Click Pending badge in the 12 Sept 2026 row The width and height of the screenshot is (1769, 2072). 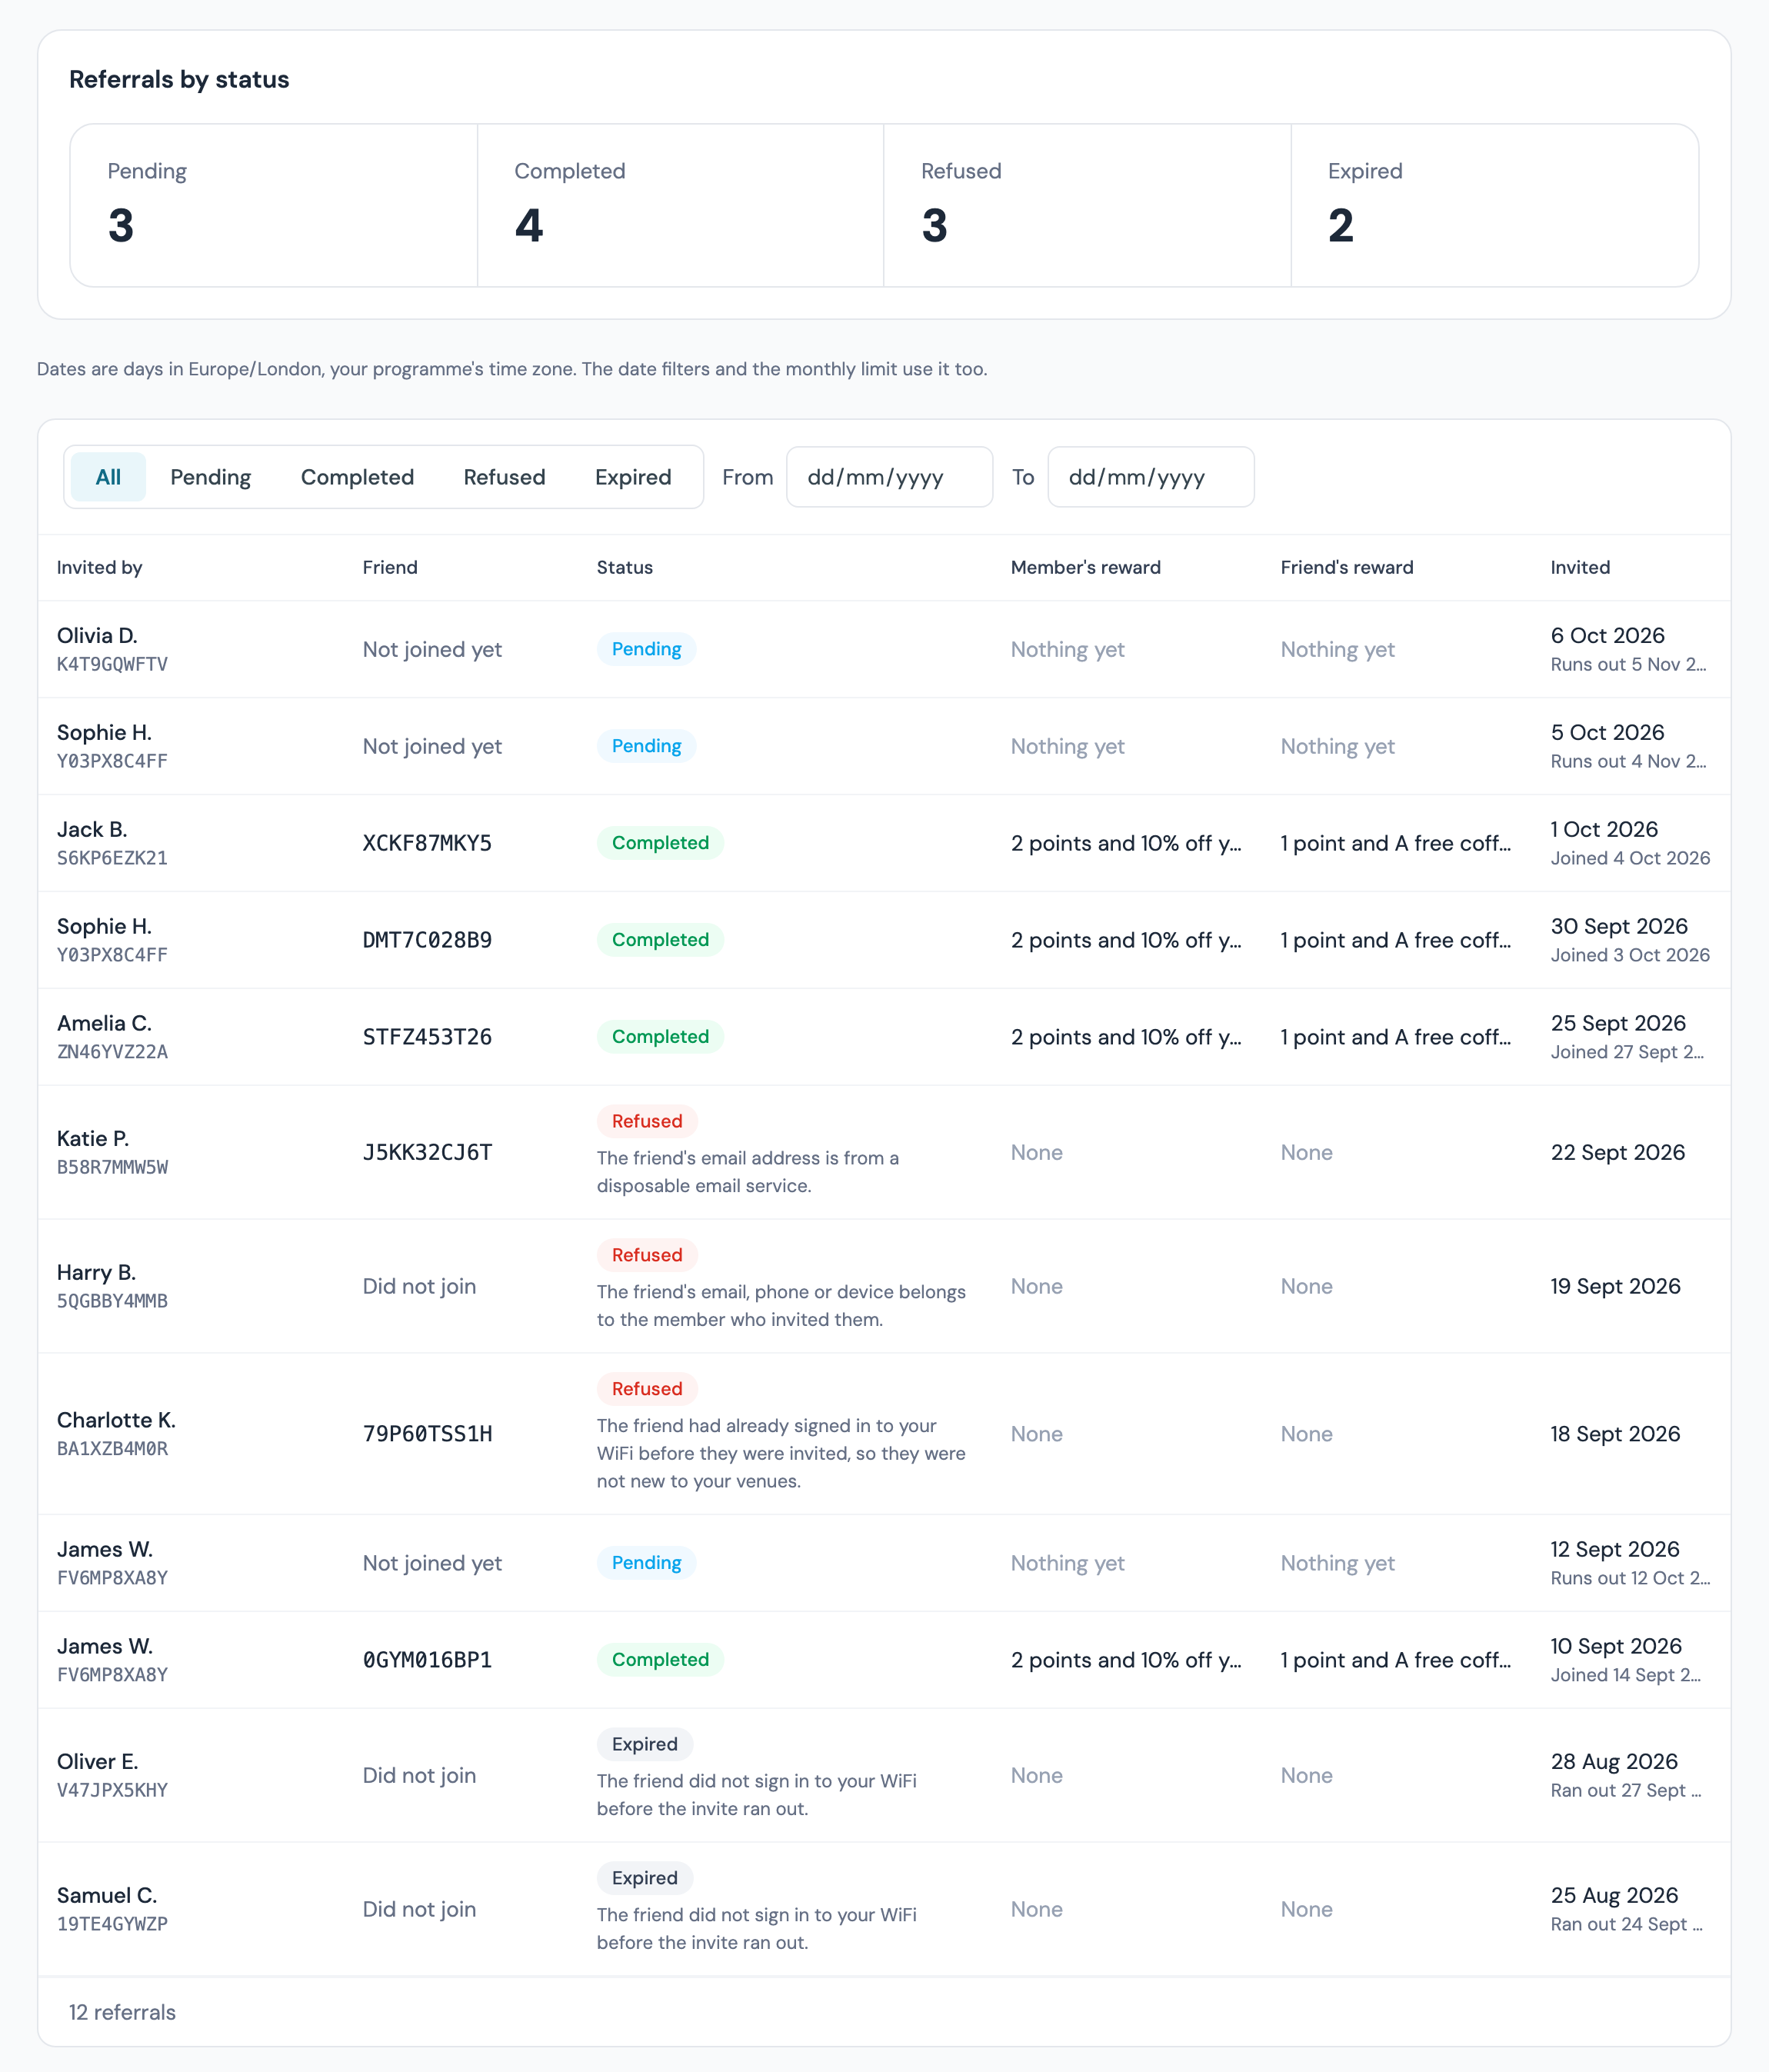click(646, 1563)
